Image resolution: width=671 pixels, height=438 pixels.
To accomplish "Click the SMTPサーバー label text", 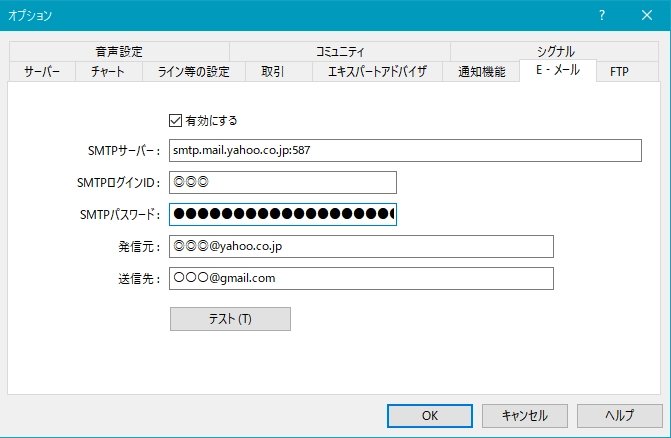I will [124, 151].
